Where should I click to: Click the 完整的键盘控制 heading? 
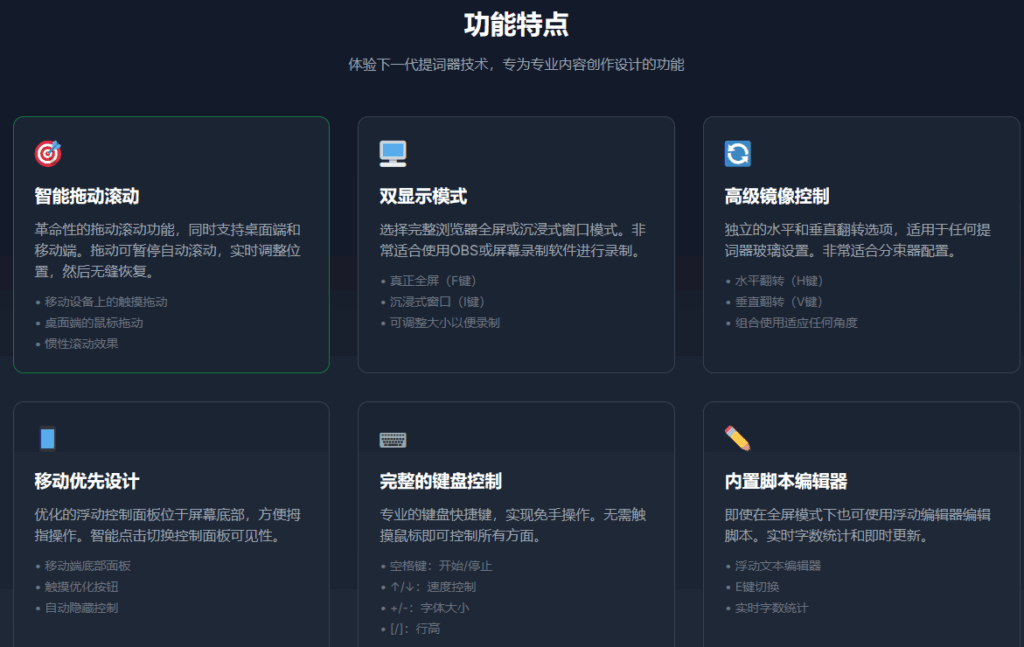[x=440, y=481]
